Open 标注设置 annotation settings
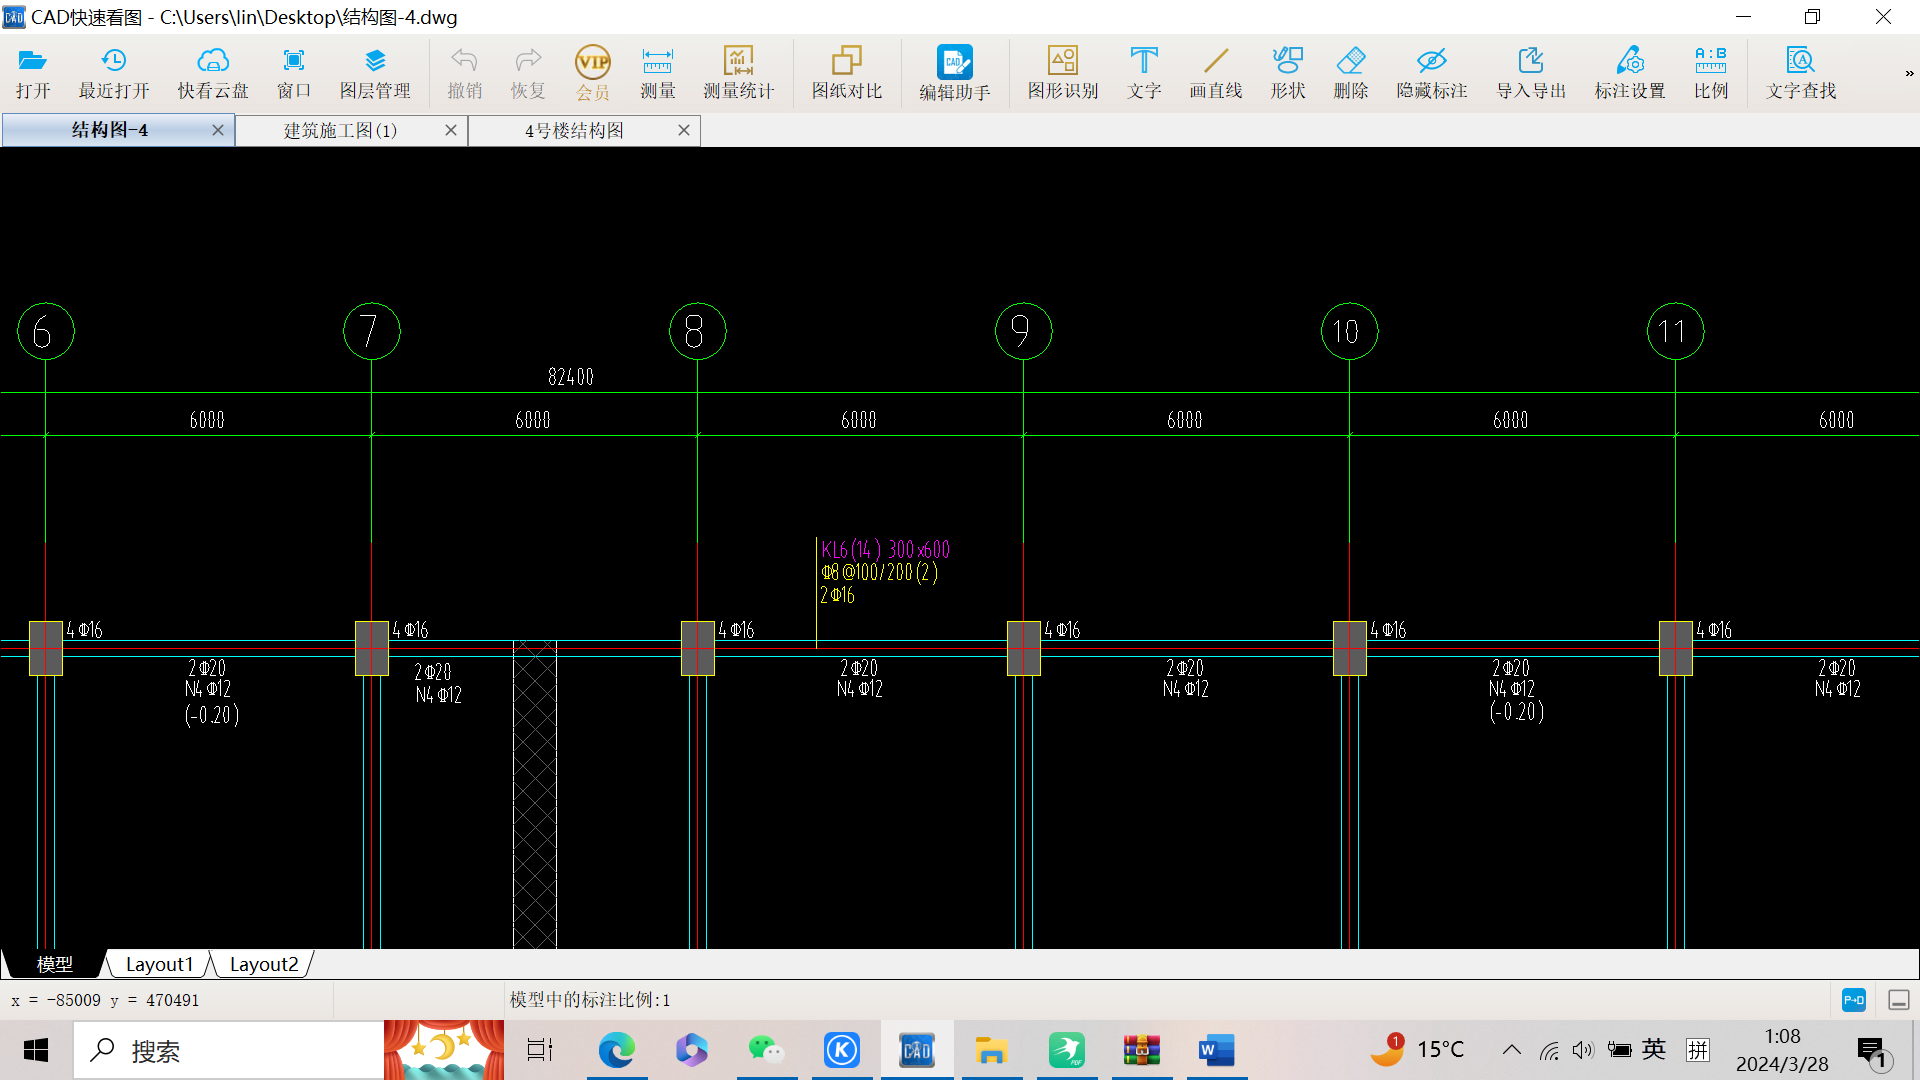 coord(1630,73)
